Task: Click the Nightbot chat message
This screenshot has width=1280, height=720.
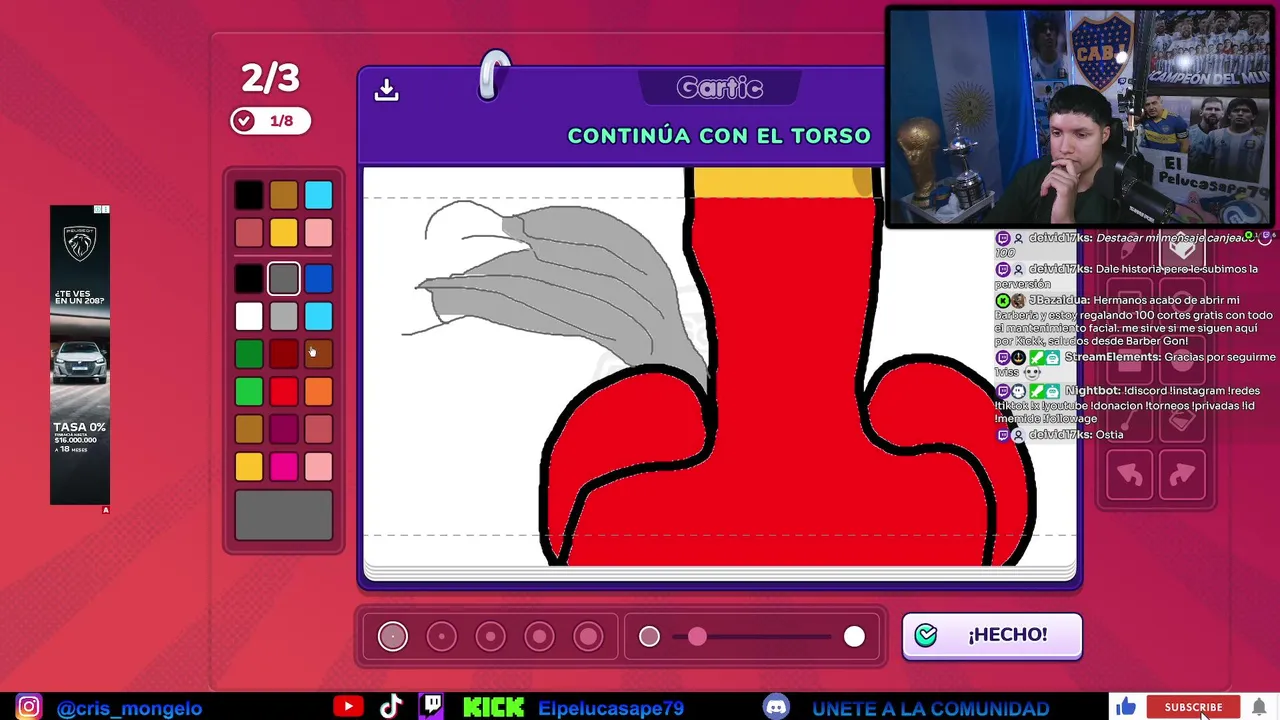Action: pos(1128,405)
